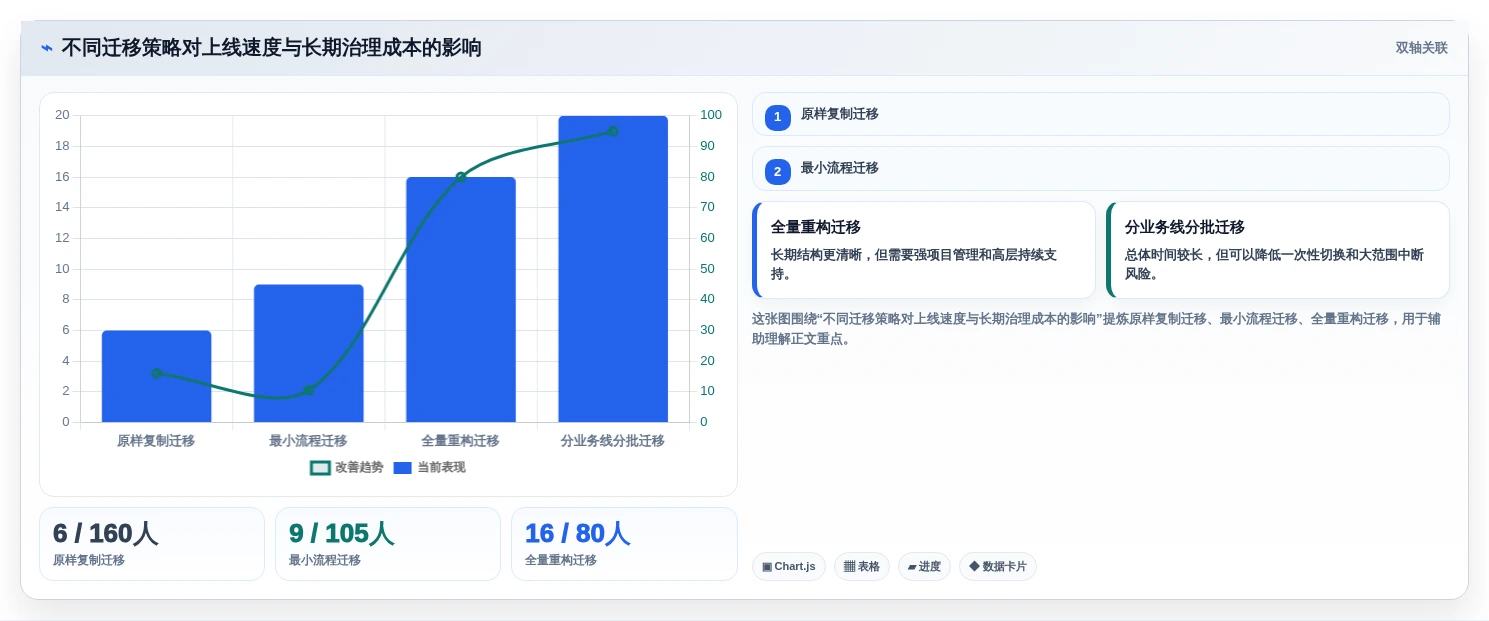Open the 全量重构迁移 description card
The width and height of the screenshot is (1489, 621).
[924, 250]
